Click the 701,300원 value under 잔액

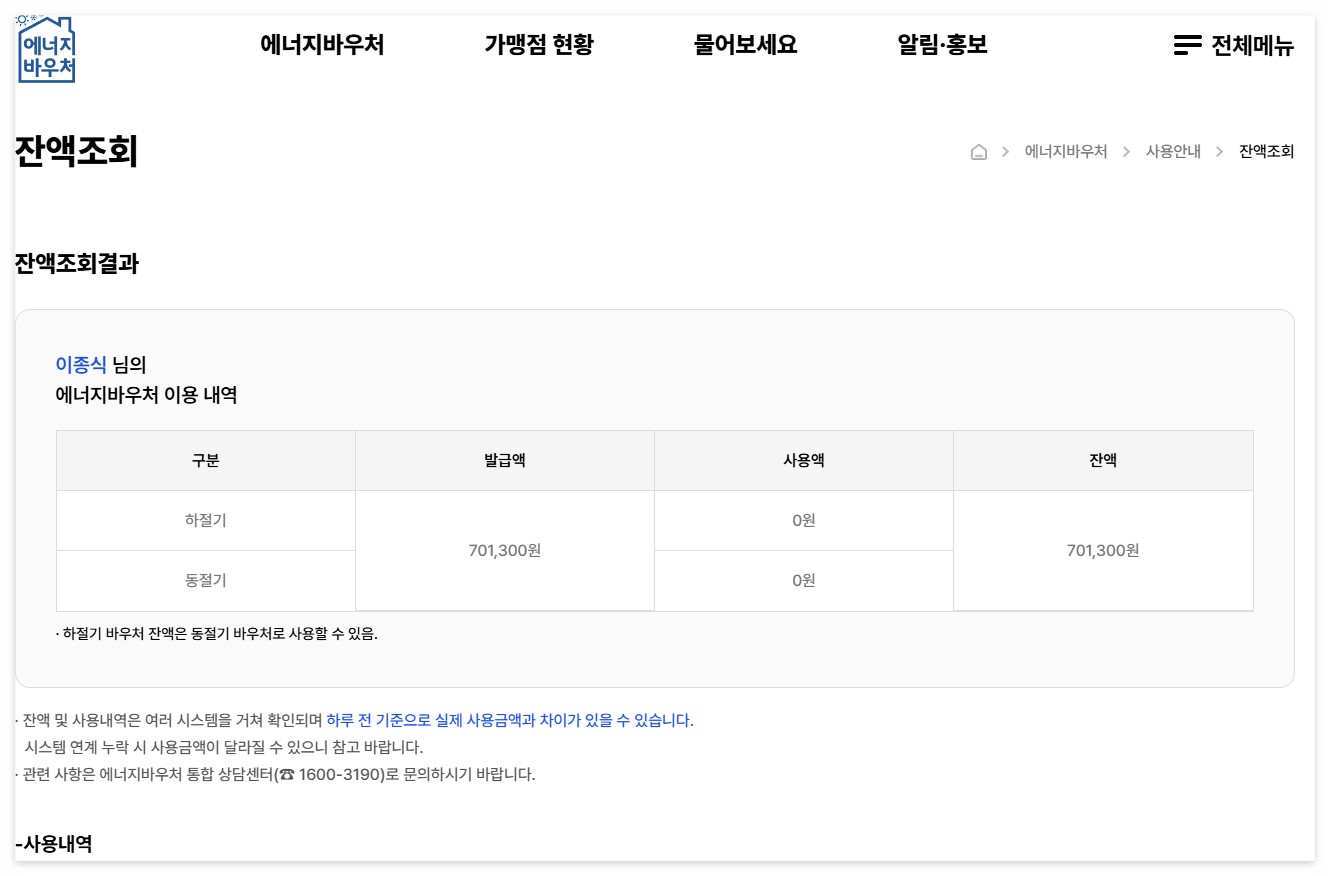(1103, 551)
